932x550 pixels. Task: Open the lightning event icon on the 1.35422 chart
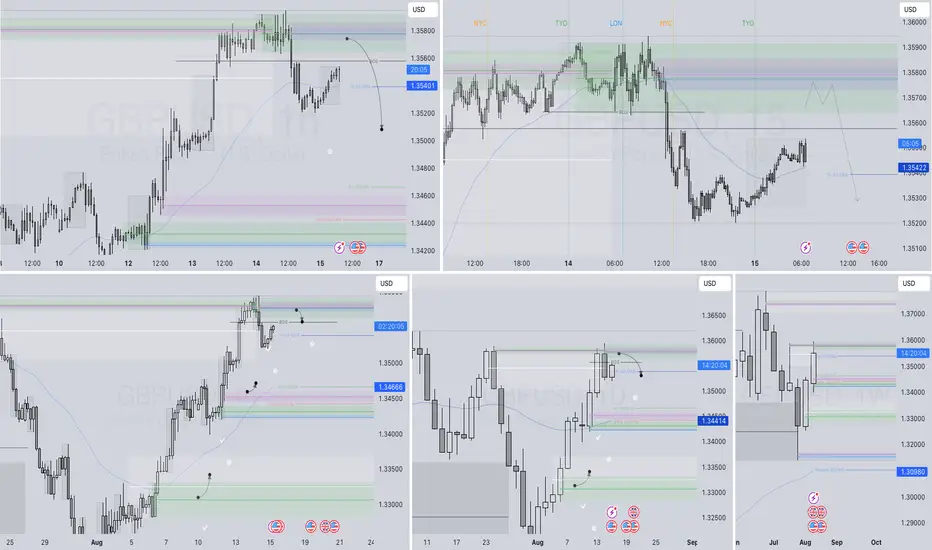tap(805, 247)
